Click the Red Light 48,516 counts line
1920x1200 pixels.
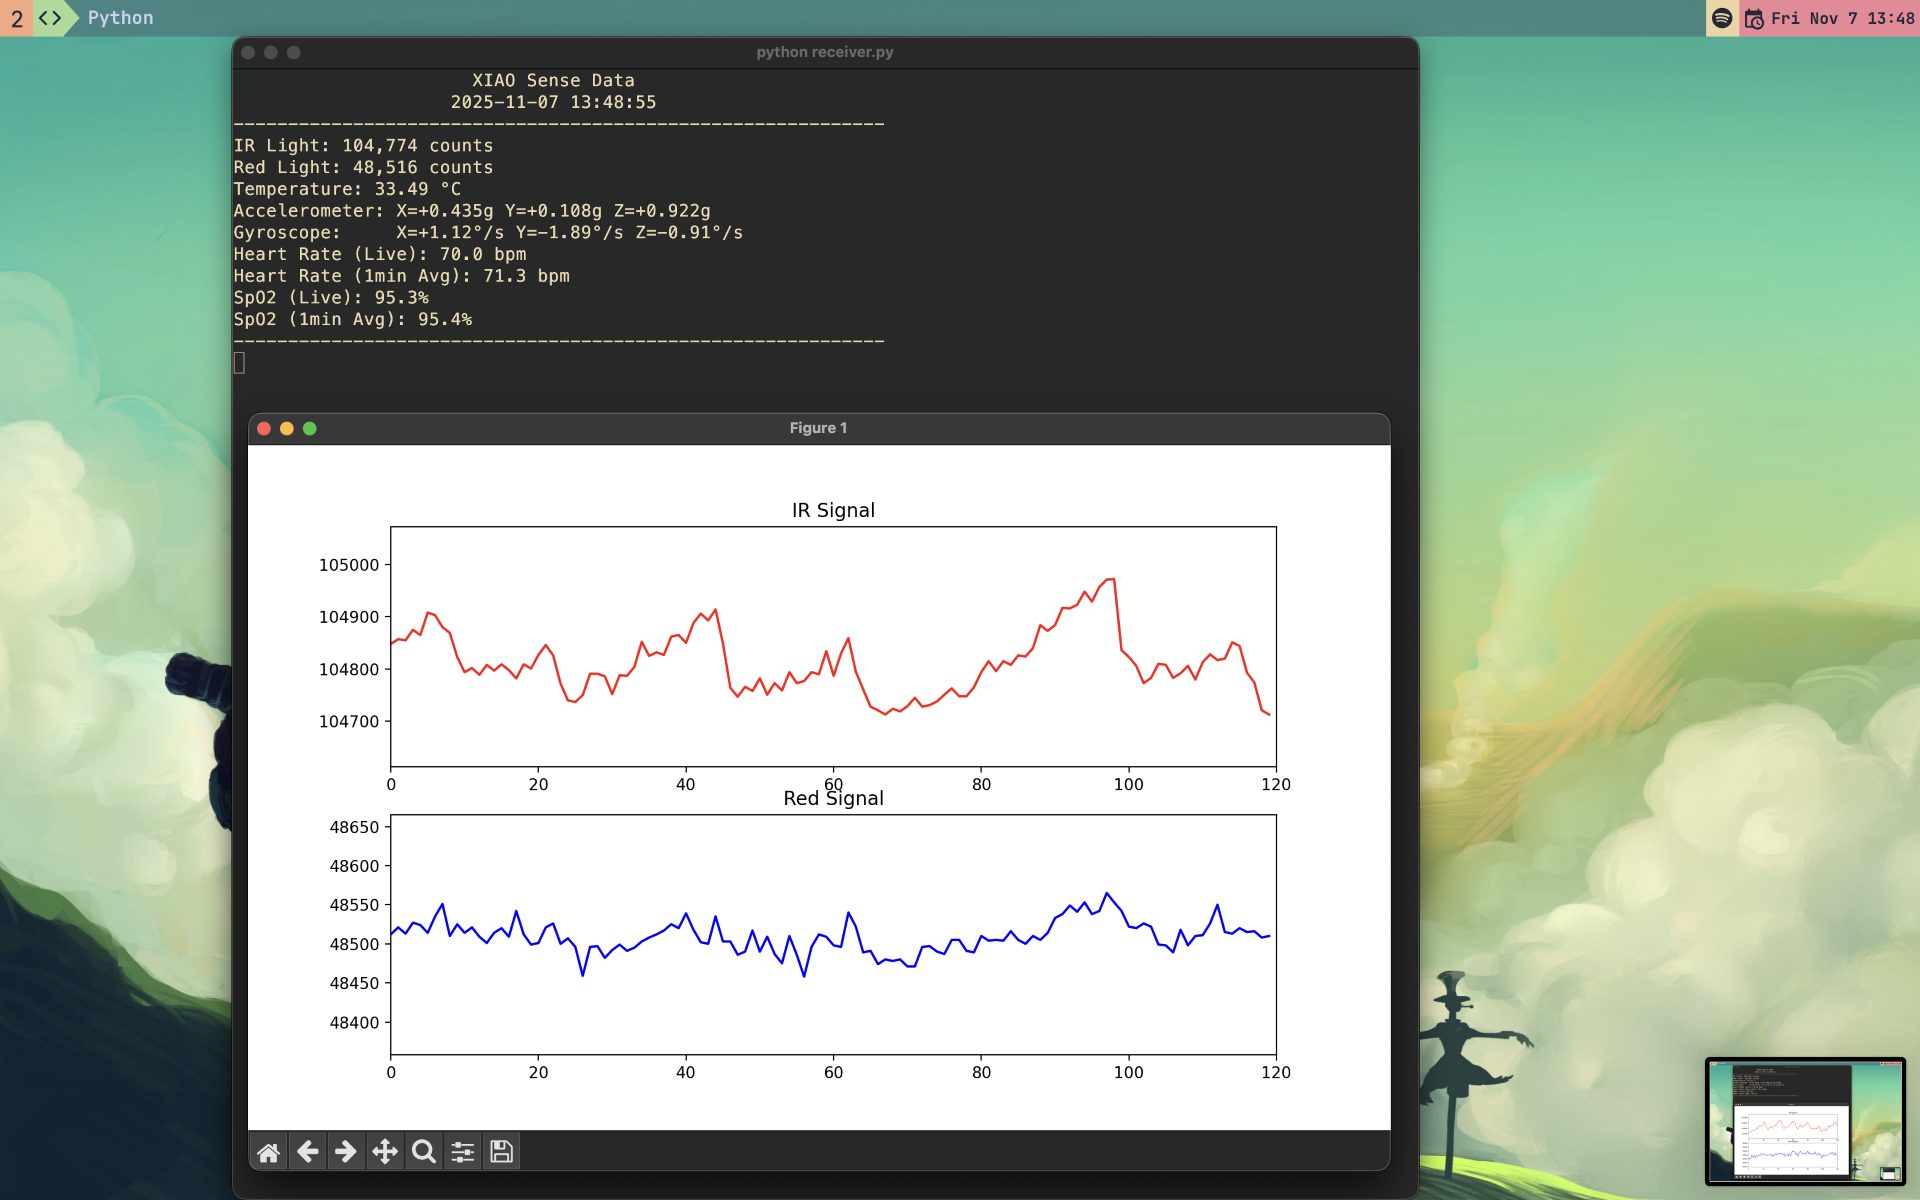(363, 168)
